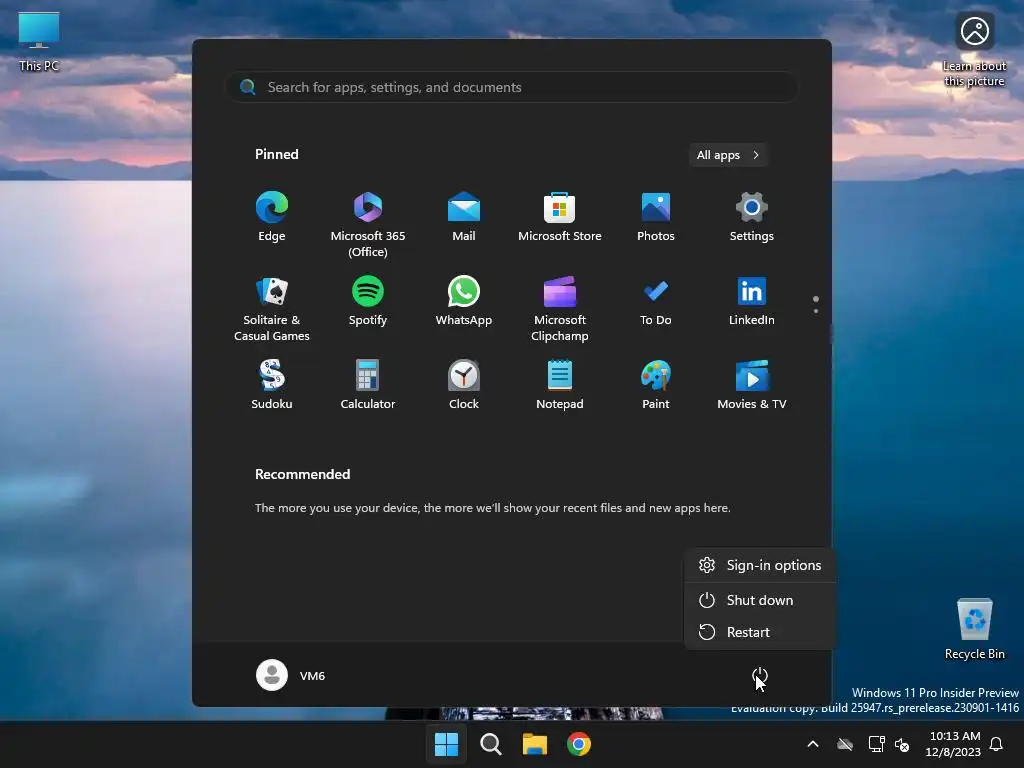
Task: Launch Notepad
Action: [560, 385]
